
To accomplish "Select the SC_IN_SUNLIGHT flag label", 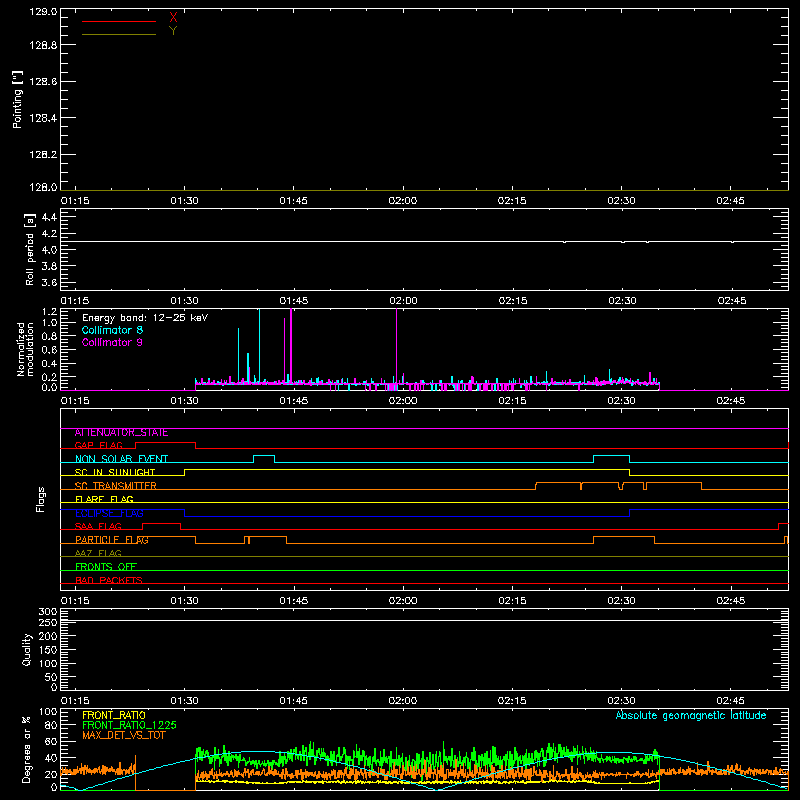I will 115,472.
